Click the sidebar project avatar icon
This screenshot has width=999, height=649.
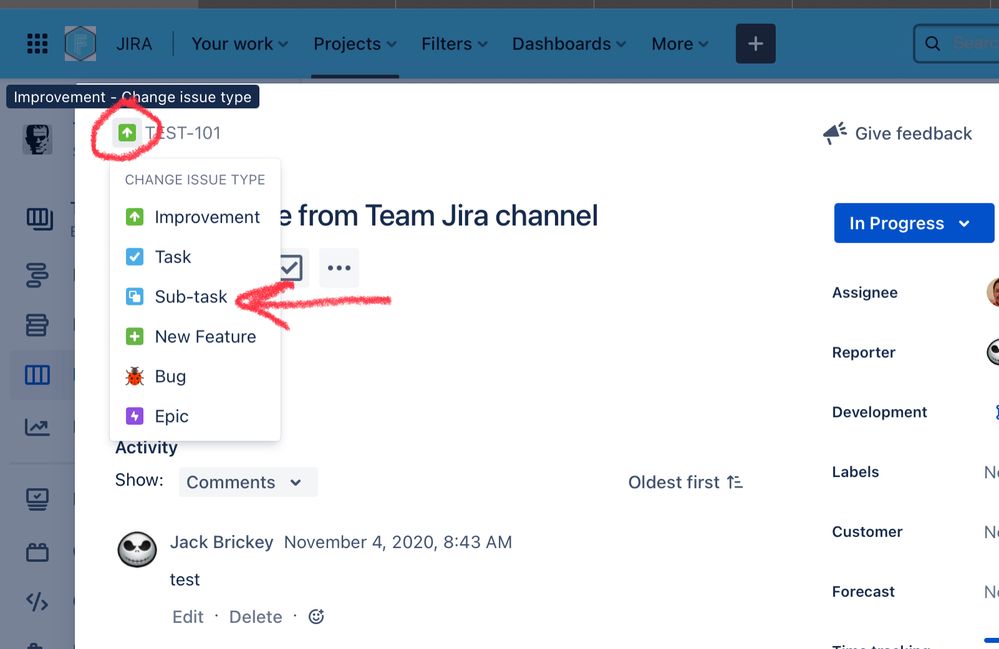(x=37, y=139)
